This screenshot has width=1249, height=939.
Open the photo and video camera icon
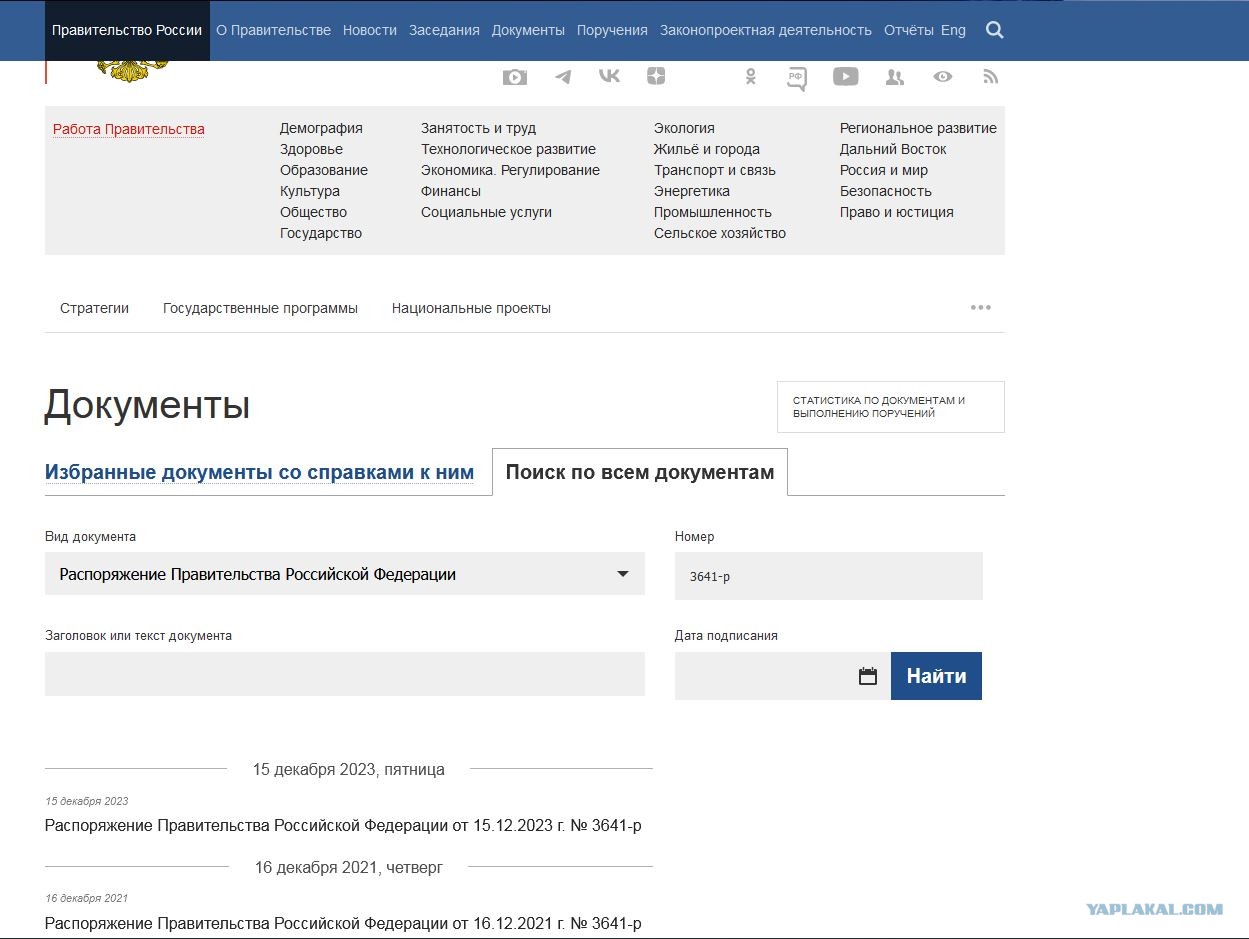coord(515,77)
